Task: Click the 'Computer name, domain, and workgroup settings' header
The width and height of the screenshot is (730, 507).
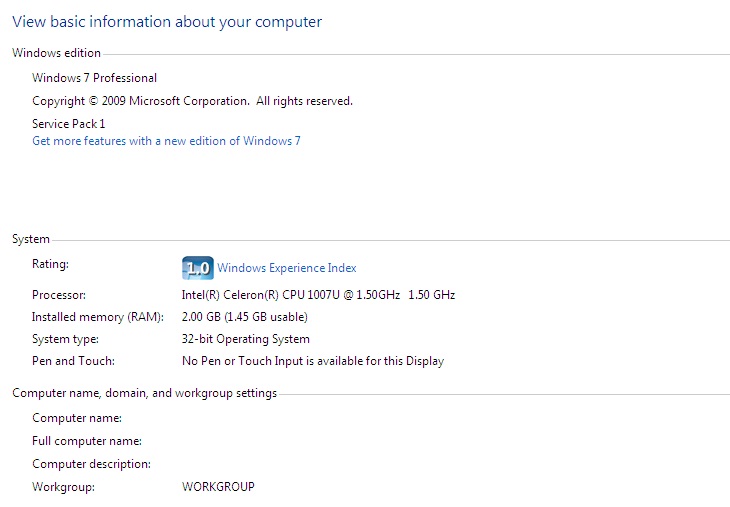Action: pos(144,393)
